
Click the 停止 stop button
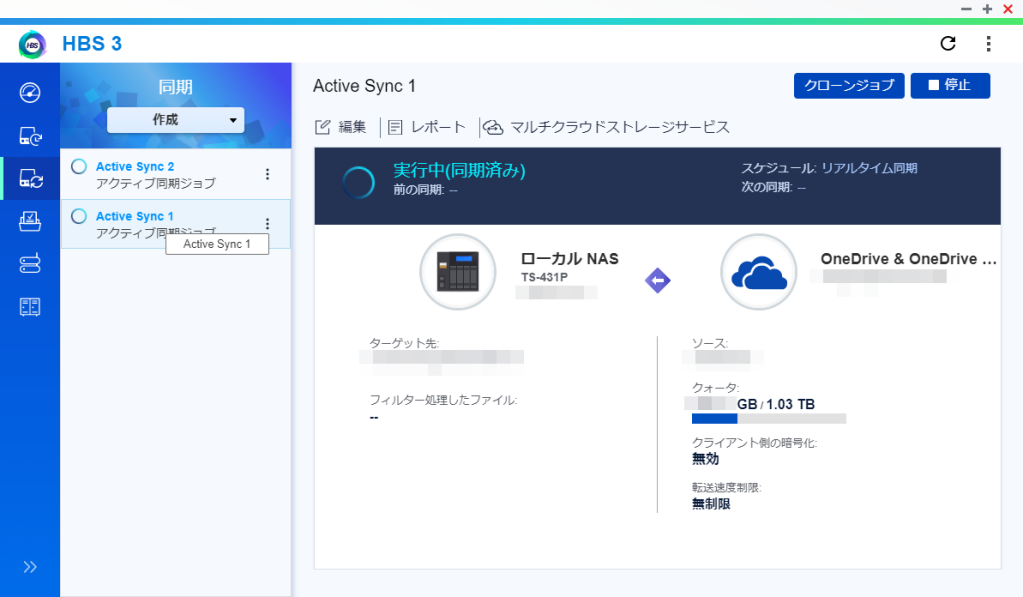pyautogui.click(x=950, y=85)
